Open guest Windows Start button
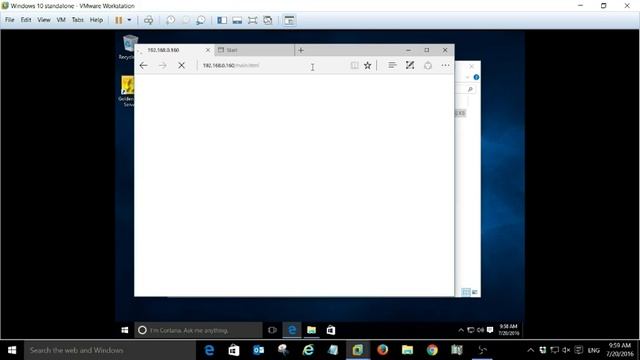 pyautogui.click(x=125, y=330)
